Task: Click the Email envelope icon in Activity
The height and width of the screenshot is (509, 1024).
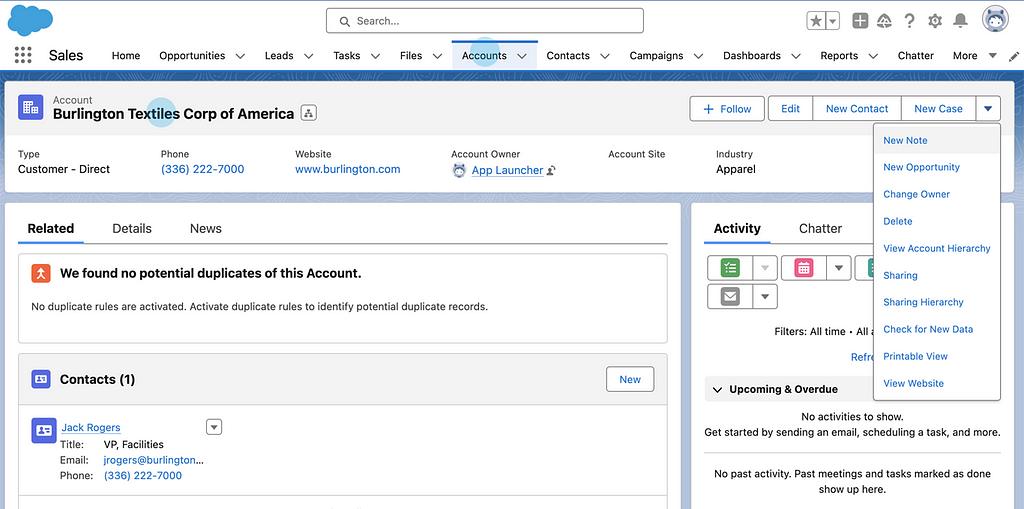Action: click(730, 297)
